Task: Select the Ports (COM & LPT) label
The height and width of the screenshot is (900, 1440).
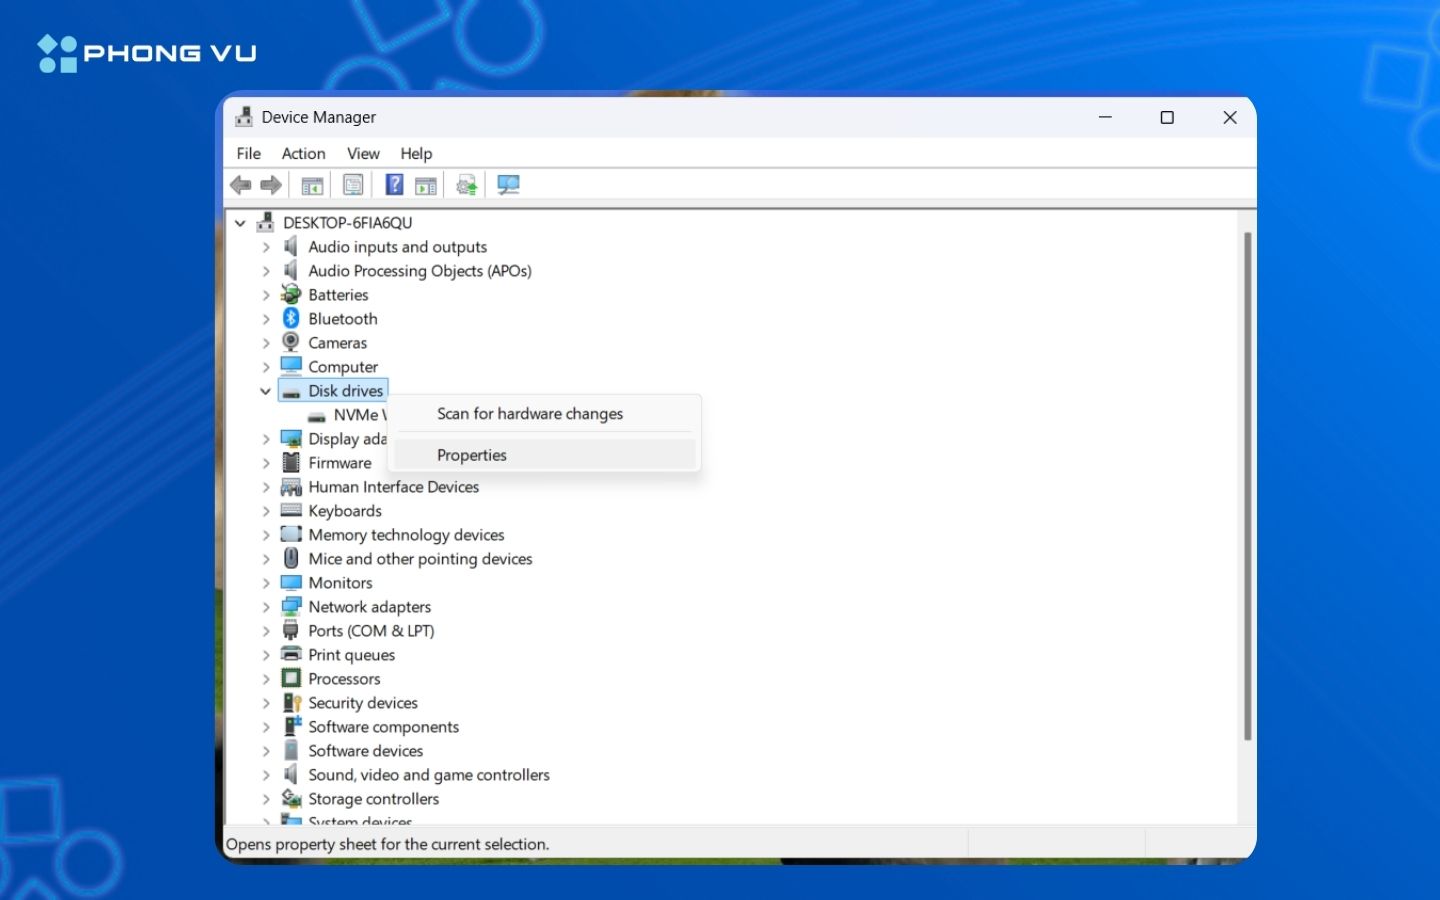Action: (371, 631)
